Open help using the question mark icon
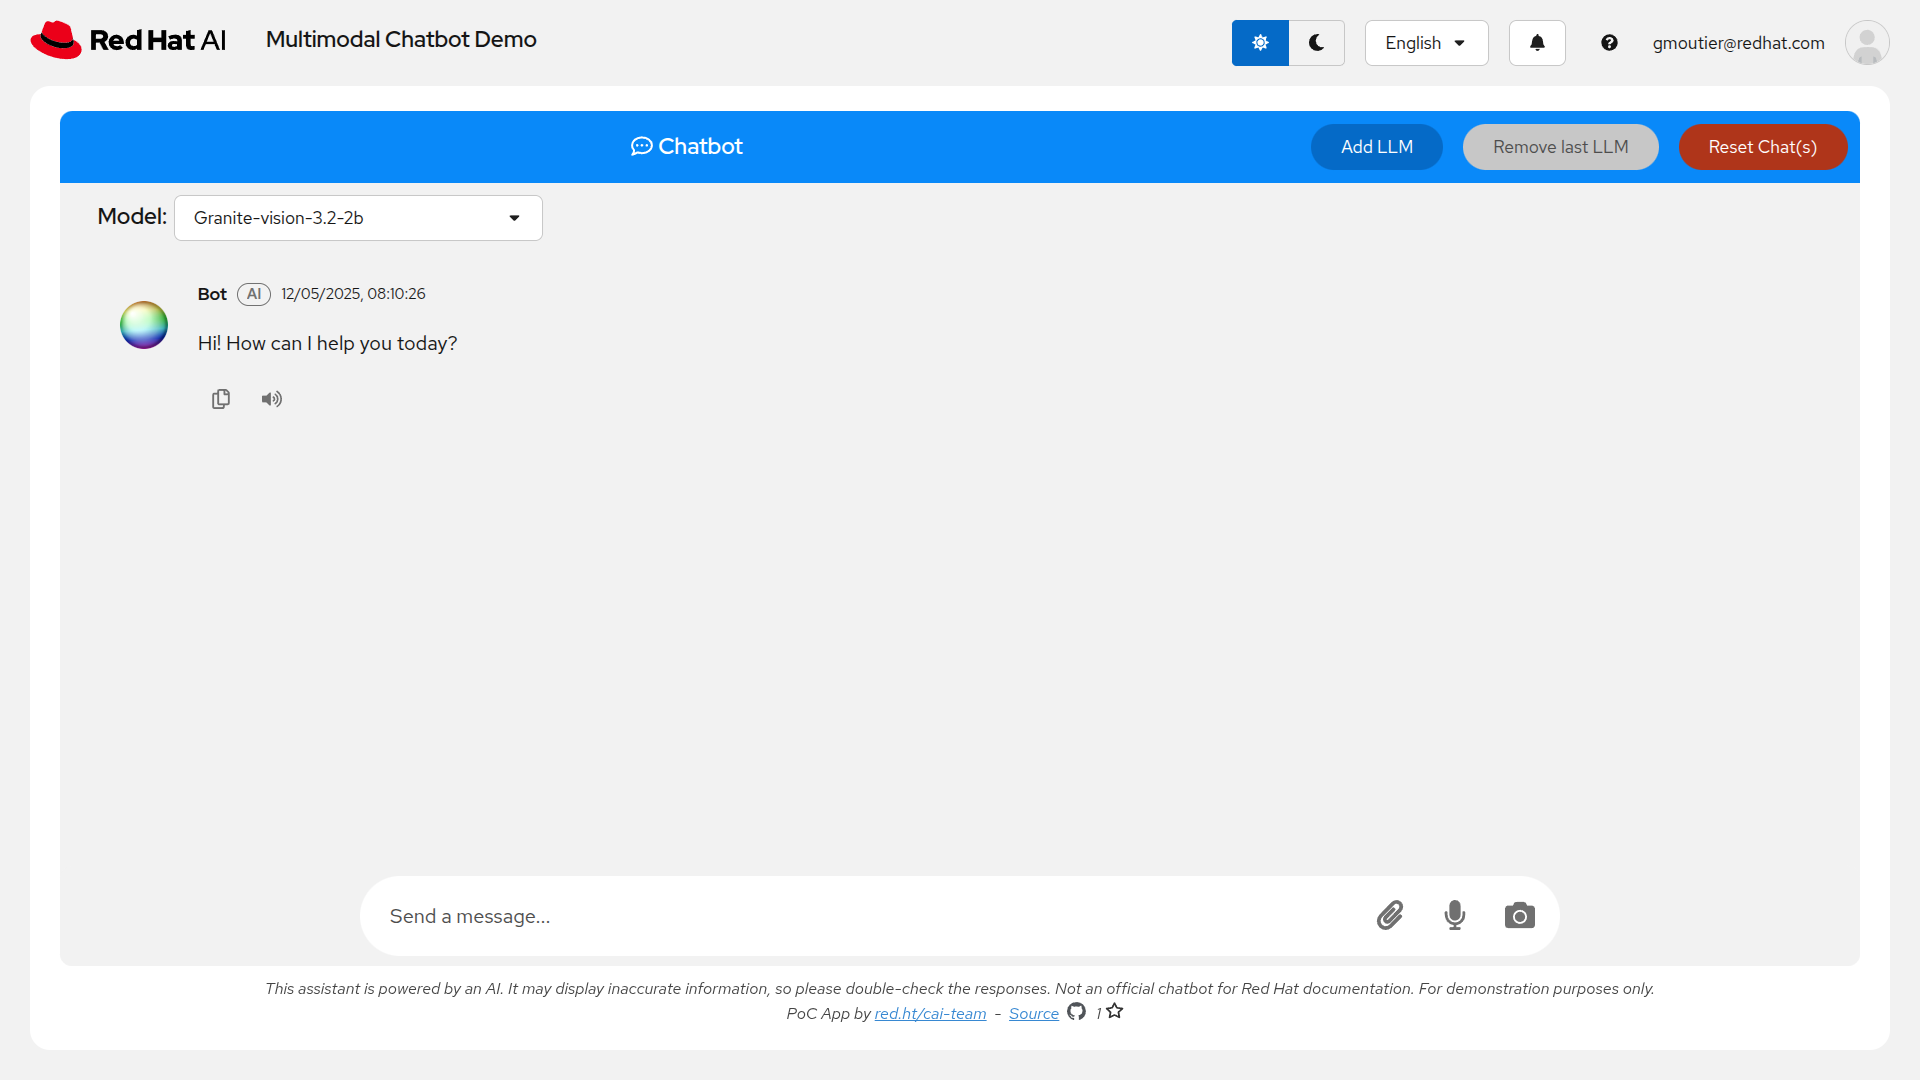The height and width of the screenshot is (1080, 1920). pos(1610,42)
